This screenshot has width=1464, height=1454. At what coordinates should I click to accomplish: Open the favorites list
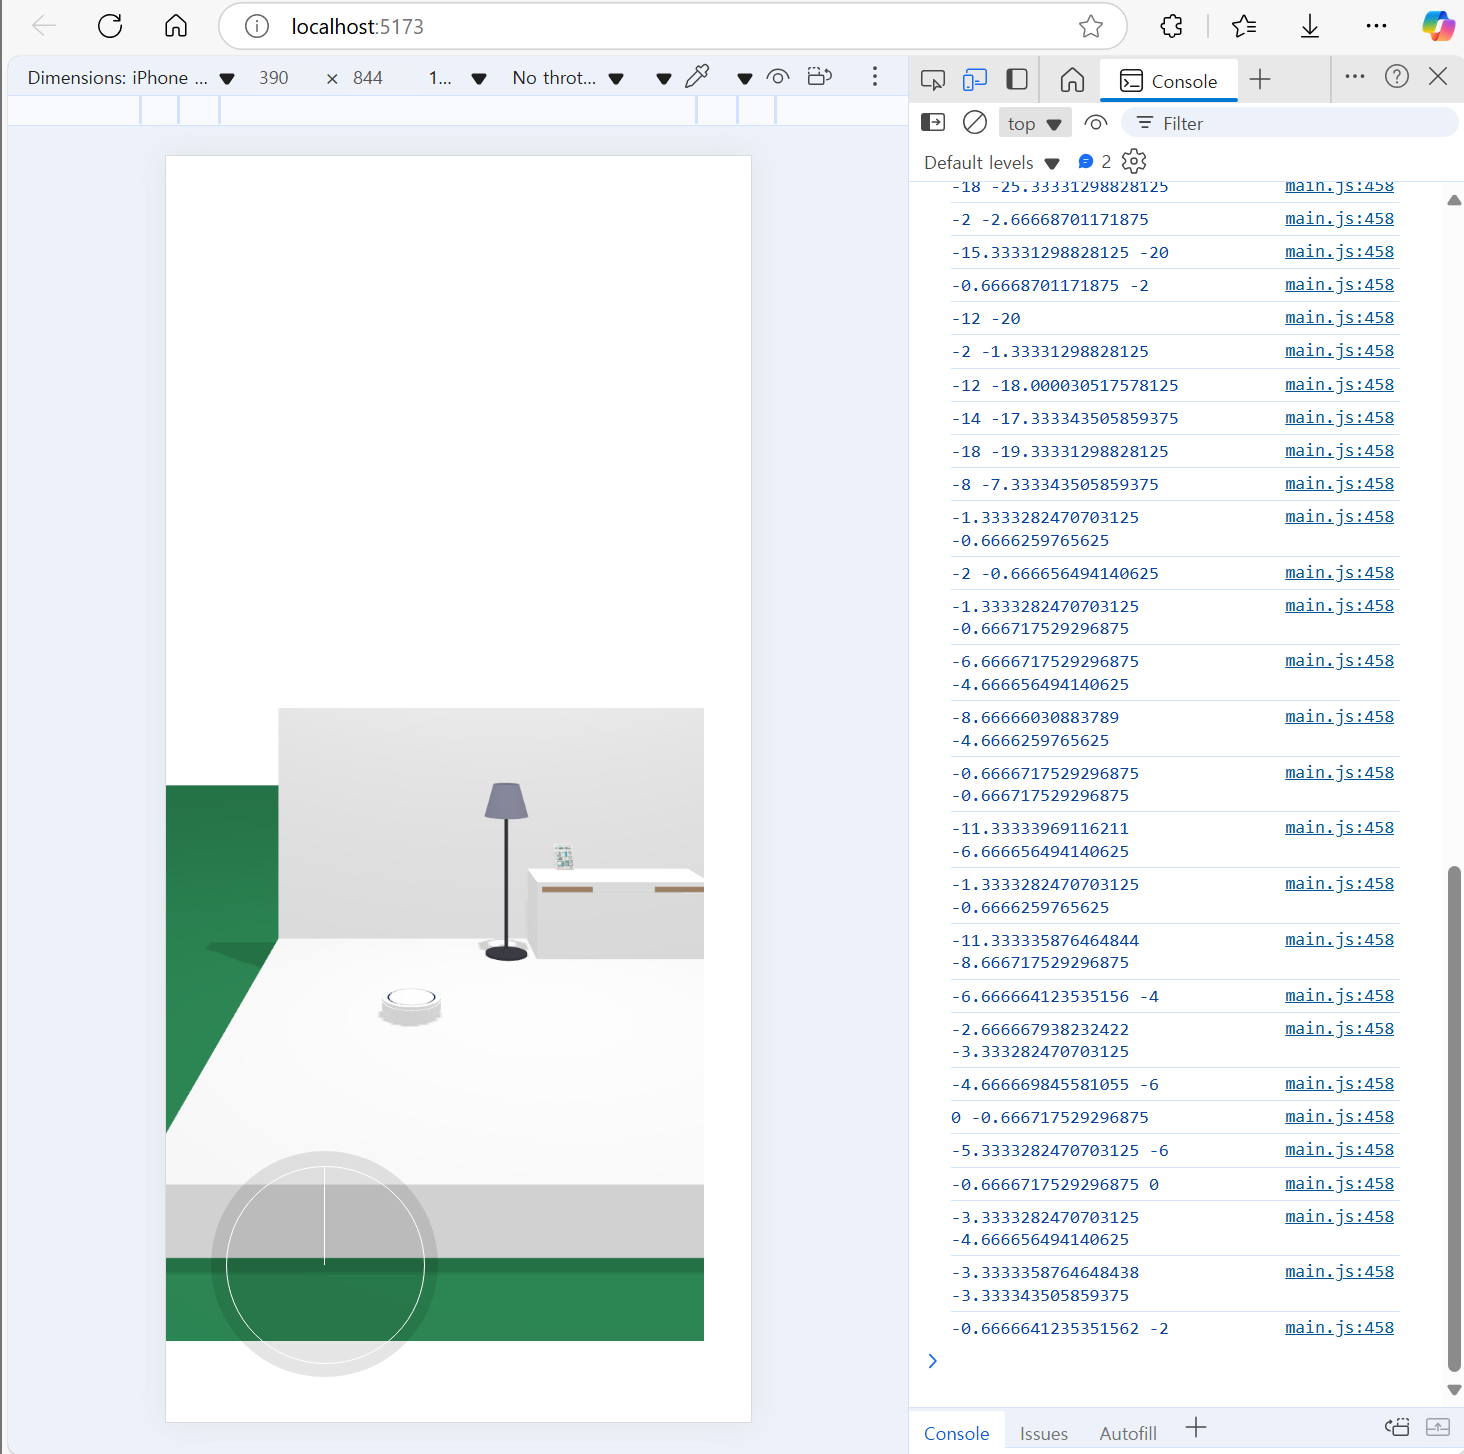(1243, 26)
